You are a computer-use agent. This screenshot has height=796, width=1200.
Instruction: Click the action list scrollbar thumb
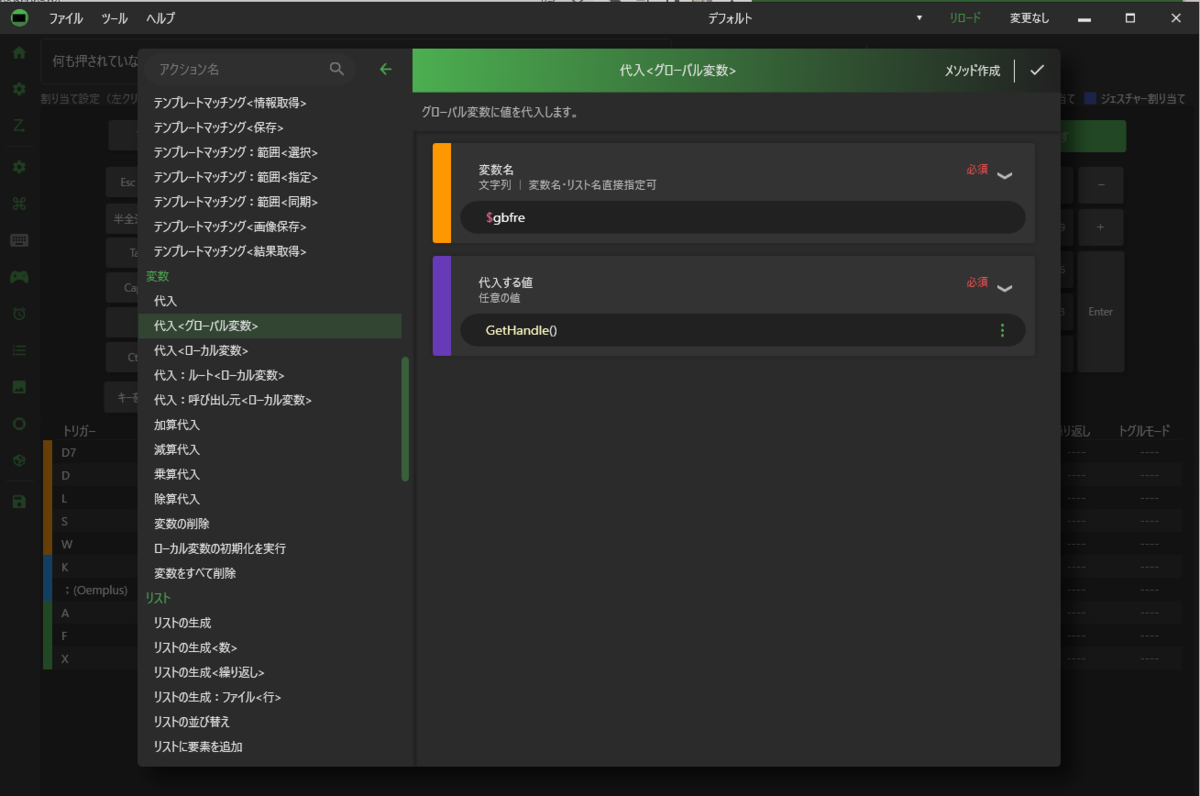coord(405,419)
